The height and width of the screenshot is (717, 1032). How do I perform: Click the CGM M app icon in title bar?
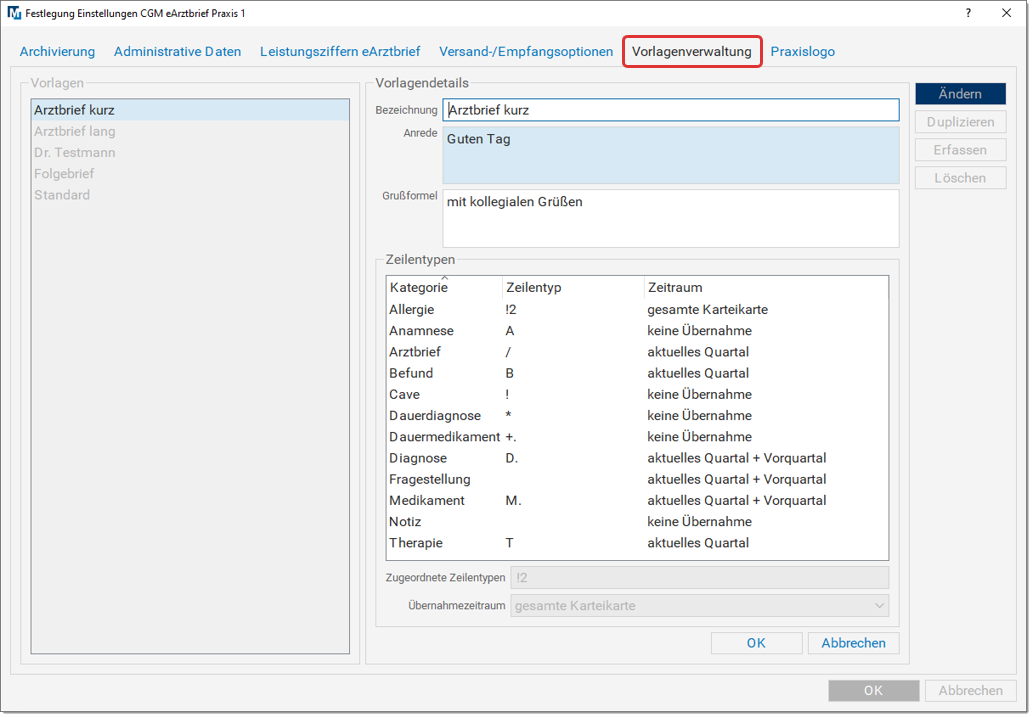tap(14, 13)
